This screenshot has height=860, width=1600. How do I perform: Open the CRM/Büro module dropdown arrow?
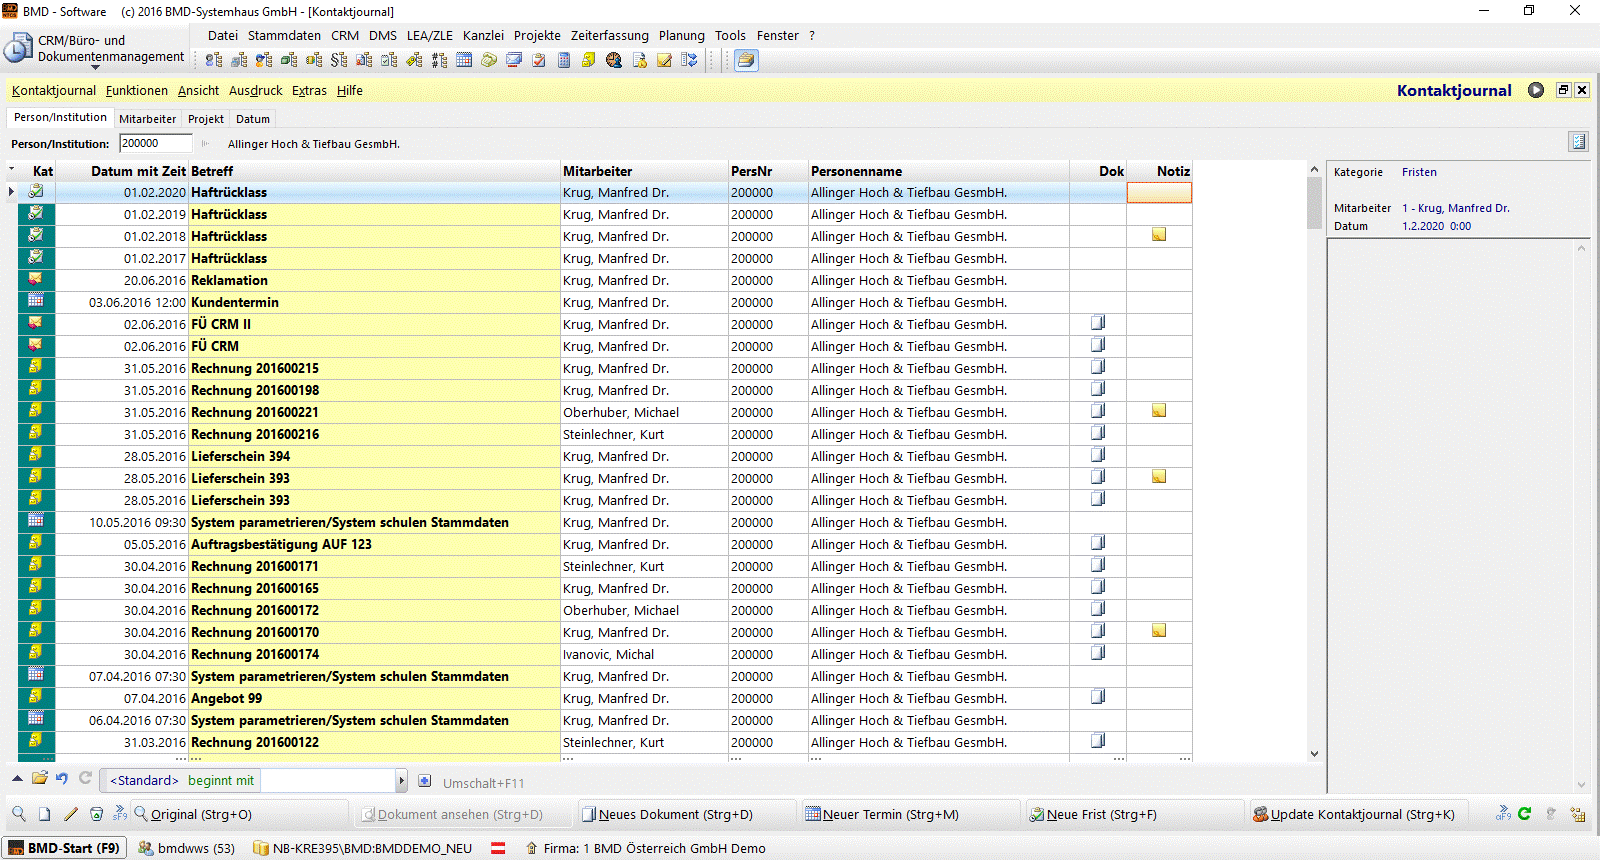pos(96,67)
